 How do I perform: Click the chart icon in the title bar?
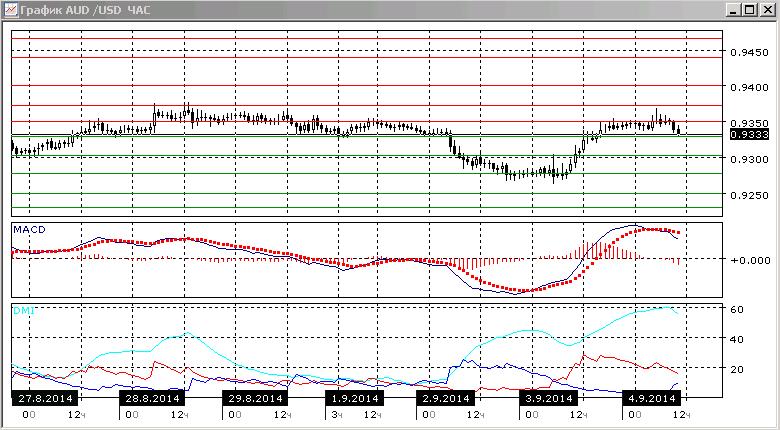(x=11, y=9)
